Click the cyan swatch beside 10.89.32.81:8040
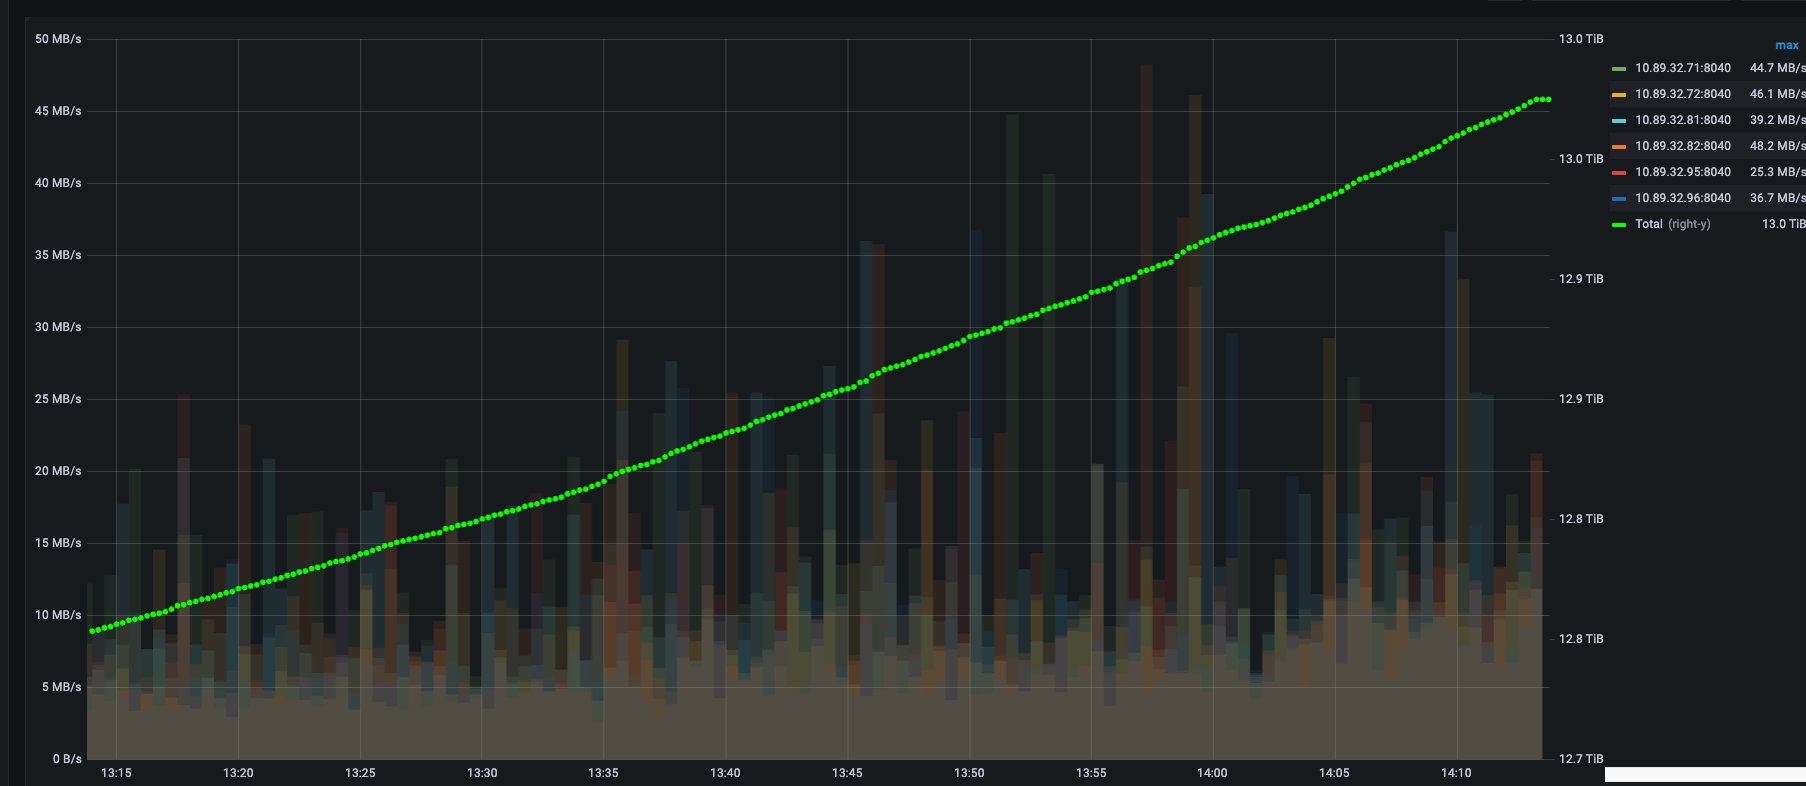Screen dimensions: 1806x786 click(x=1618, y=121)
